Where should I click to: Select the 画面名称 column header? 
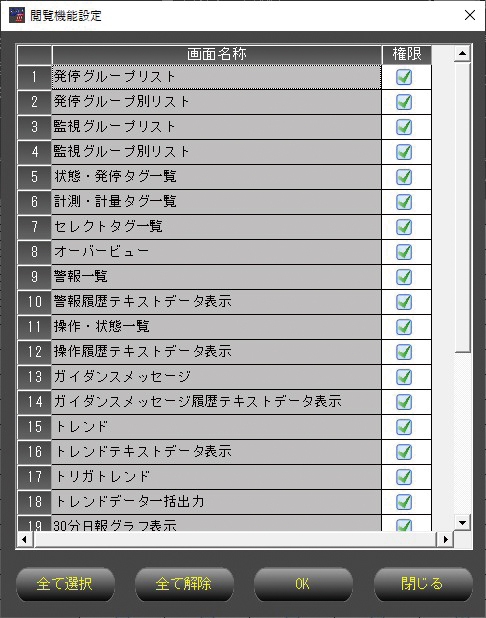pyautogui.click(x=217, y=54)
